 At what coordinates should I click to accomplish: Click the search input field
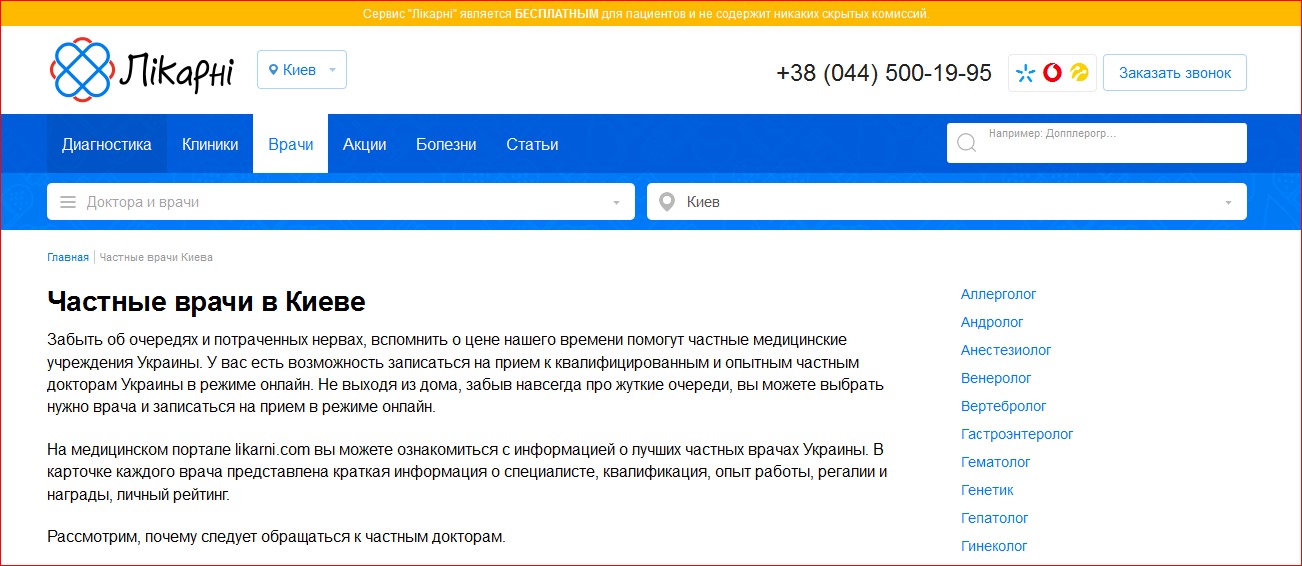(1110, 144)
